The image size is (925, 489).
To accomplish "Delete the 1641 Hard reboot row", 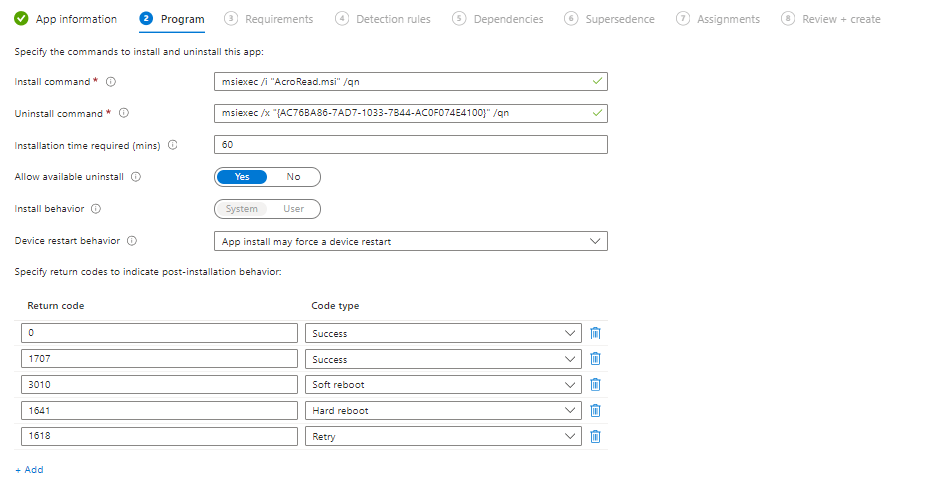I will coord(595,410).
